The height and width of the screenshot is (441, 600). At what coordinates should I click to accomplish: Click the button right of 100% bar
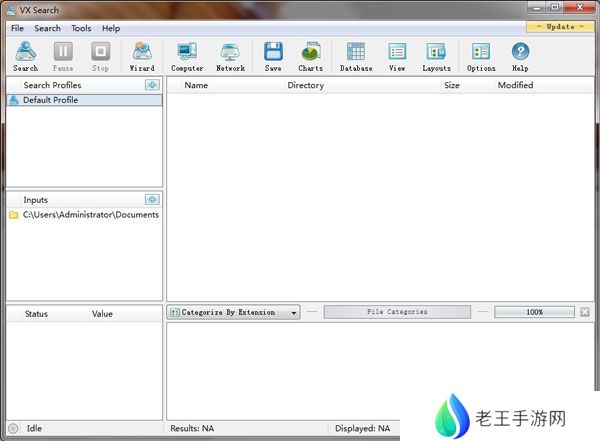click(x=585, y=312)
